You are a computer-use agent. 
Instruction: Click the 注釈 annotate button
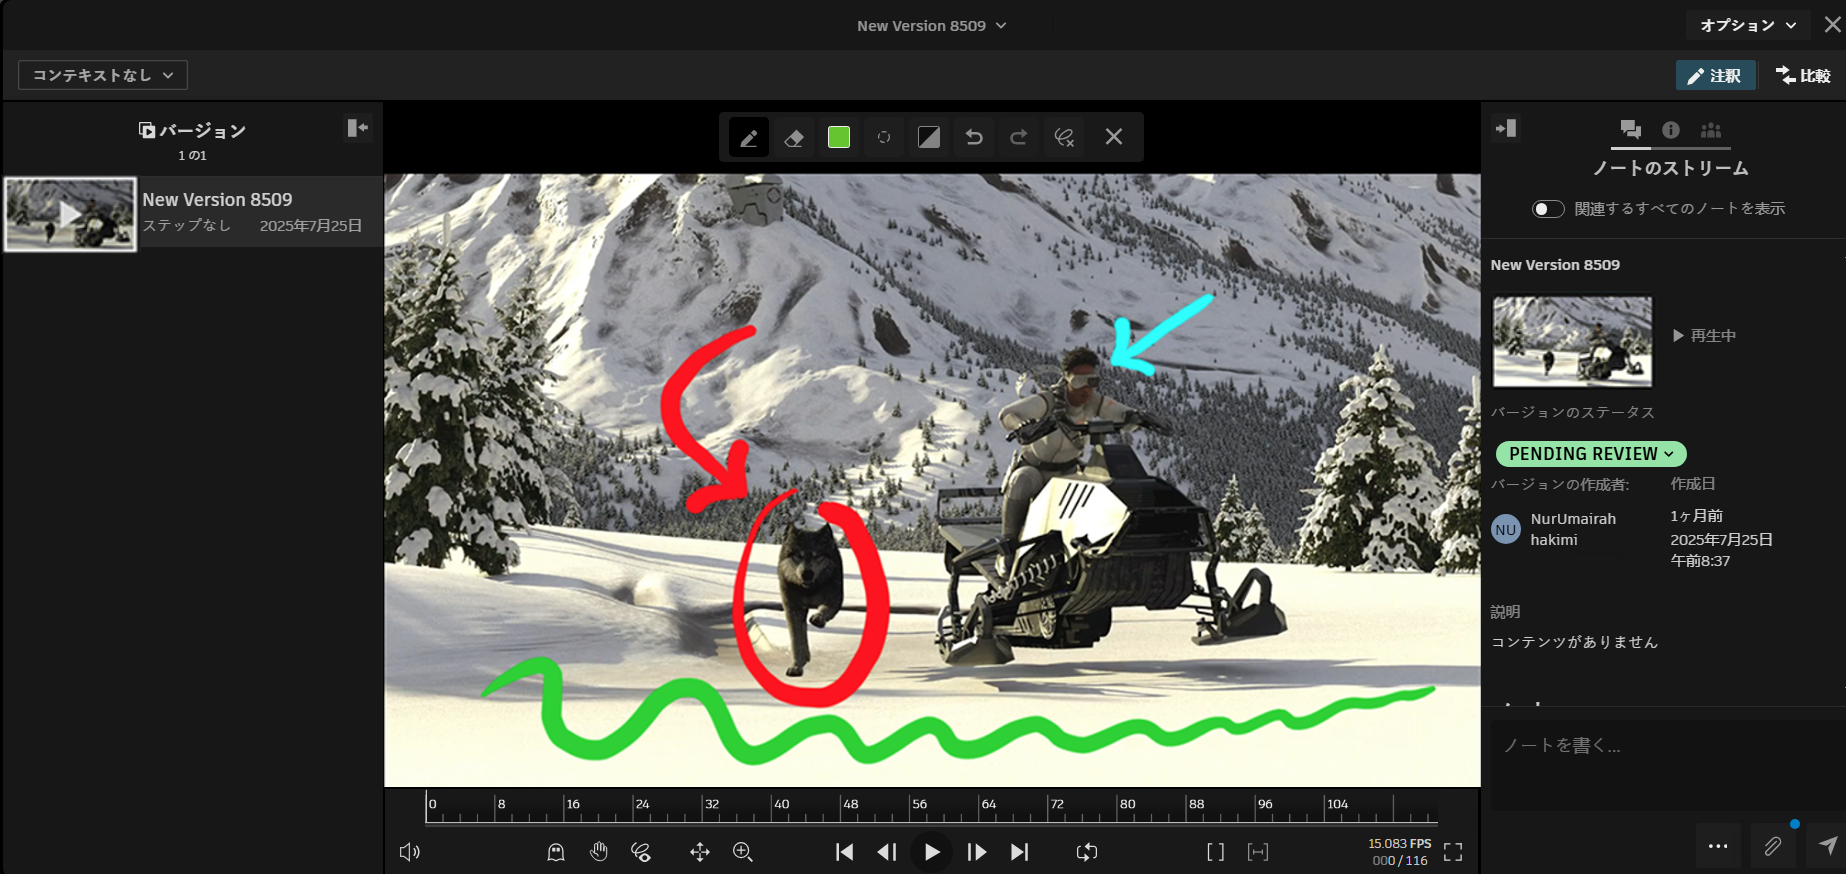[x=1715, y=75]
